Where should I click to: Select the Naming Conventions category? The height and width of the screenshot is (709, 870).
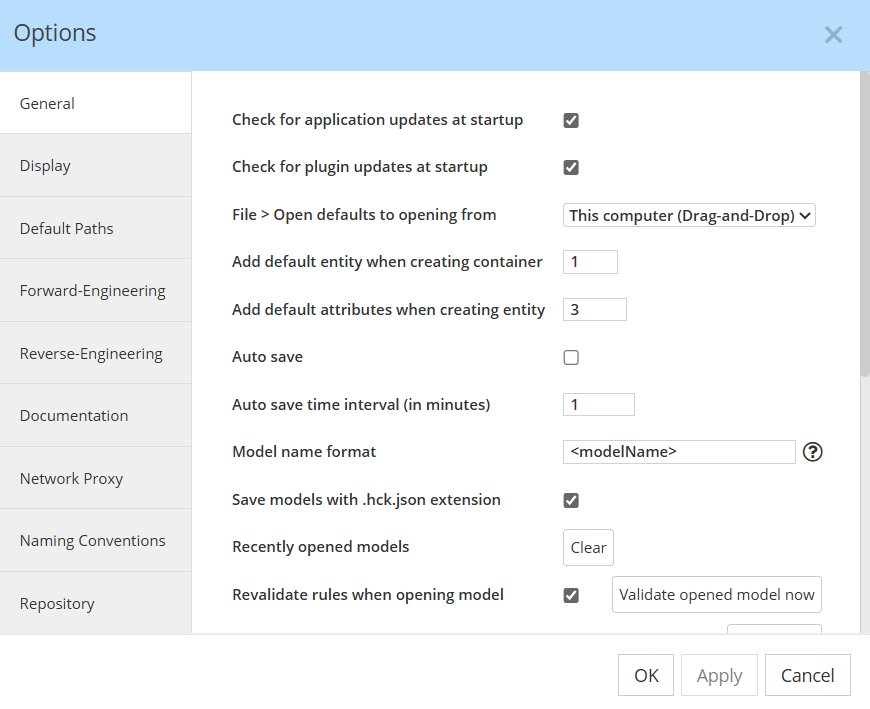coord(91,540)
